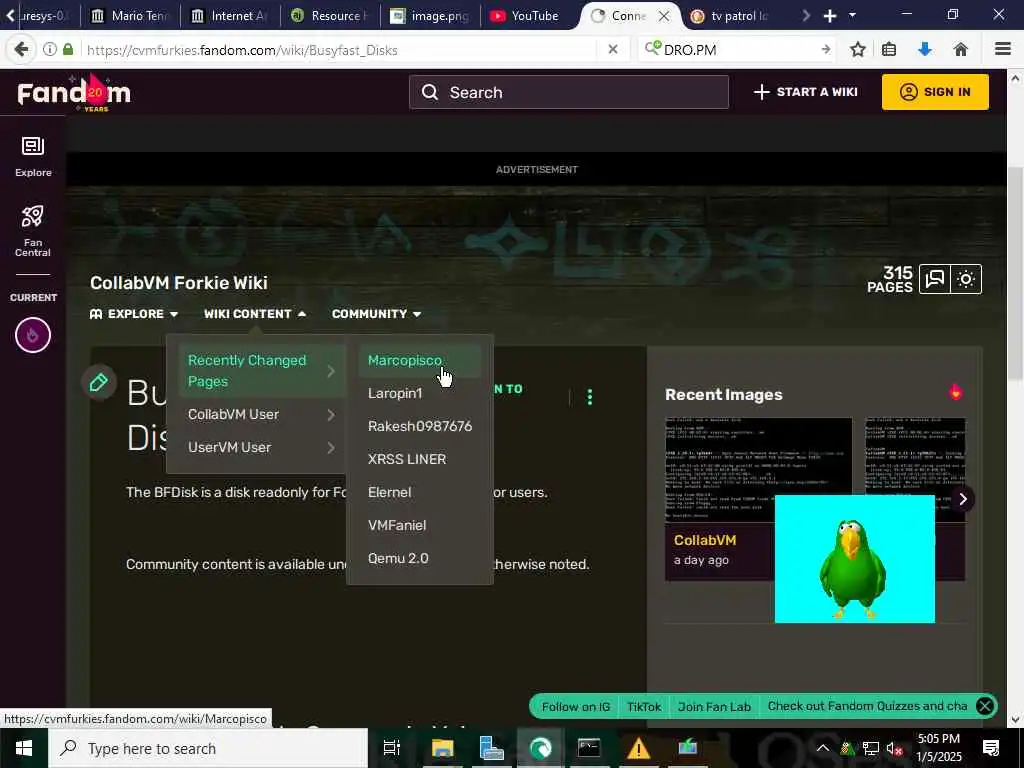Image resolution: width=1024 pixels, height=768 pixels.
Task: Open File Explorer from taskbar
Action: pyautogui.click(x=442, y=748)
